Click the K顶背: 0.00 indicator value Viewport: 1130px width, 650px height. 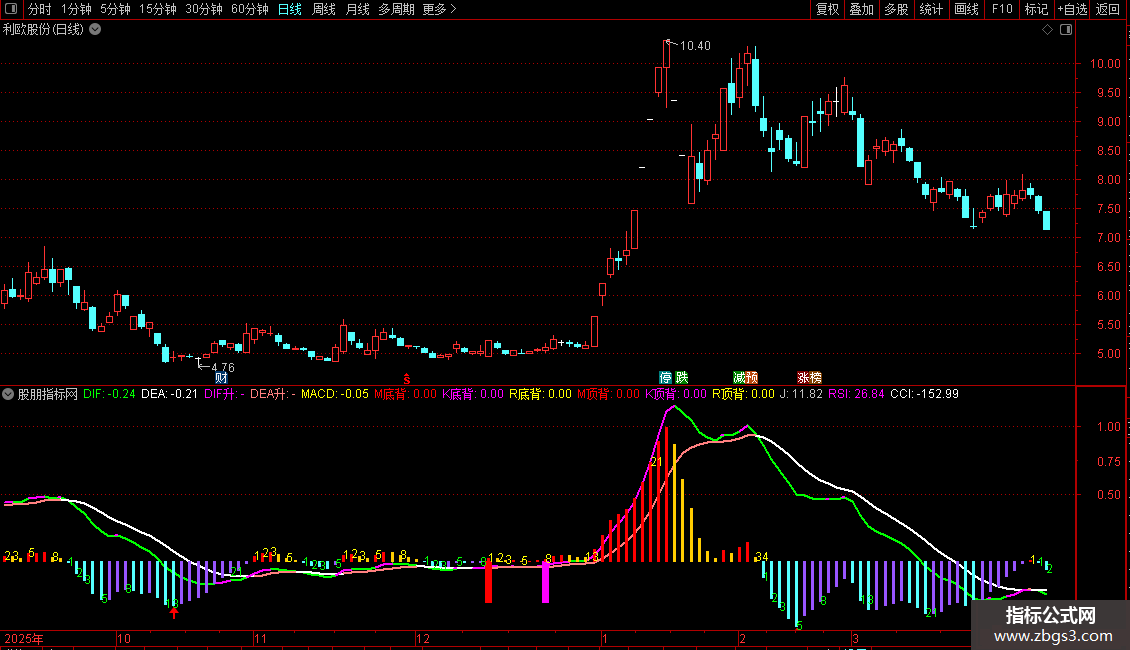(x=675, y=394)
